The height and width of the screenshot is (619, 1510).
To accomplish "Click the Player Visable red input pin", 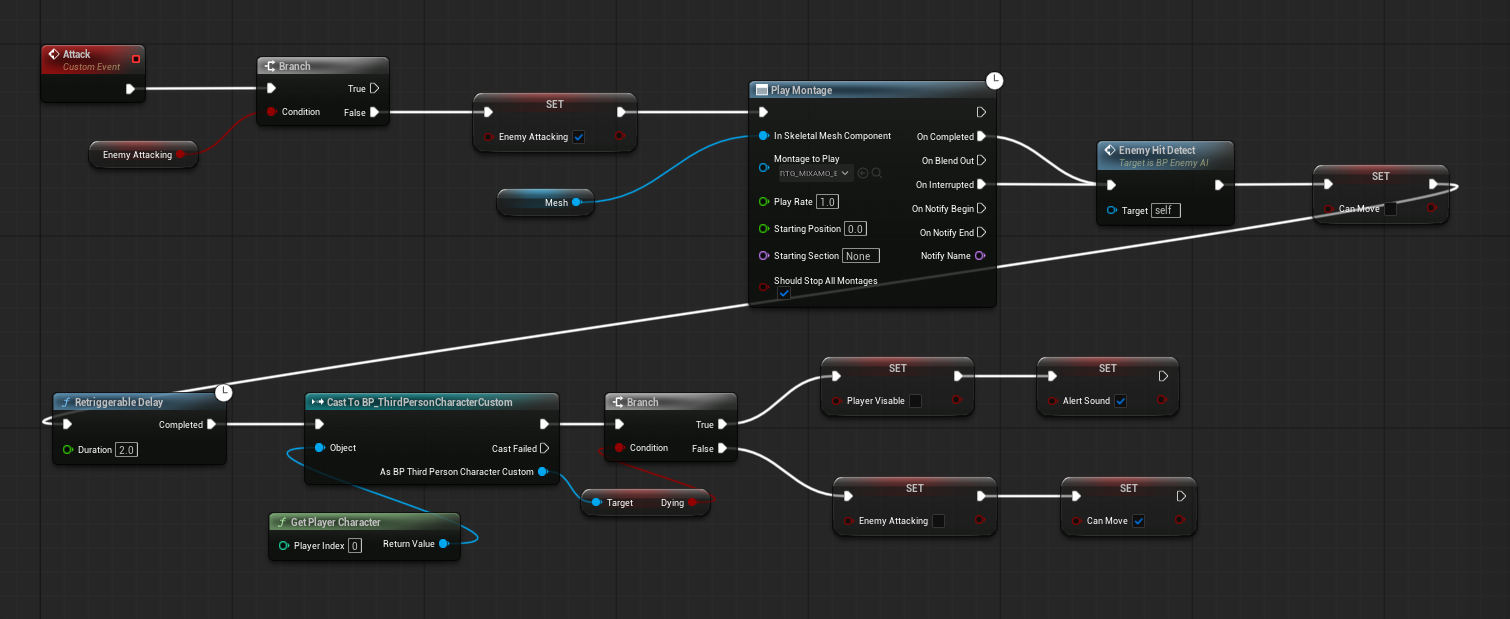I will click(x=836, y=401).
